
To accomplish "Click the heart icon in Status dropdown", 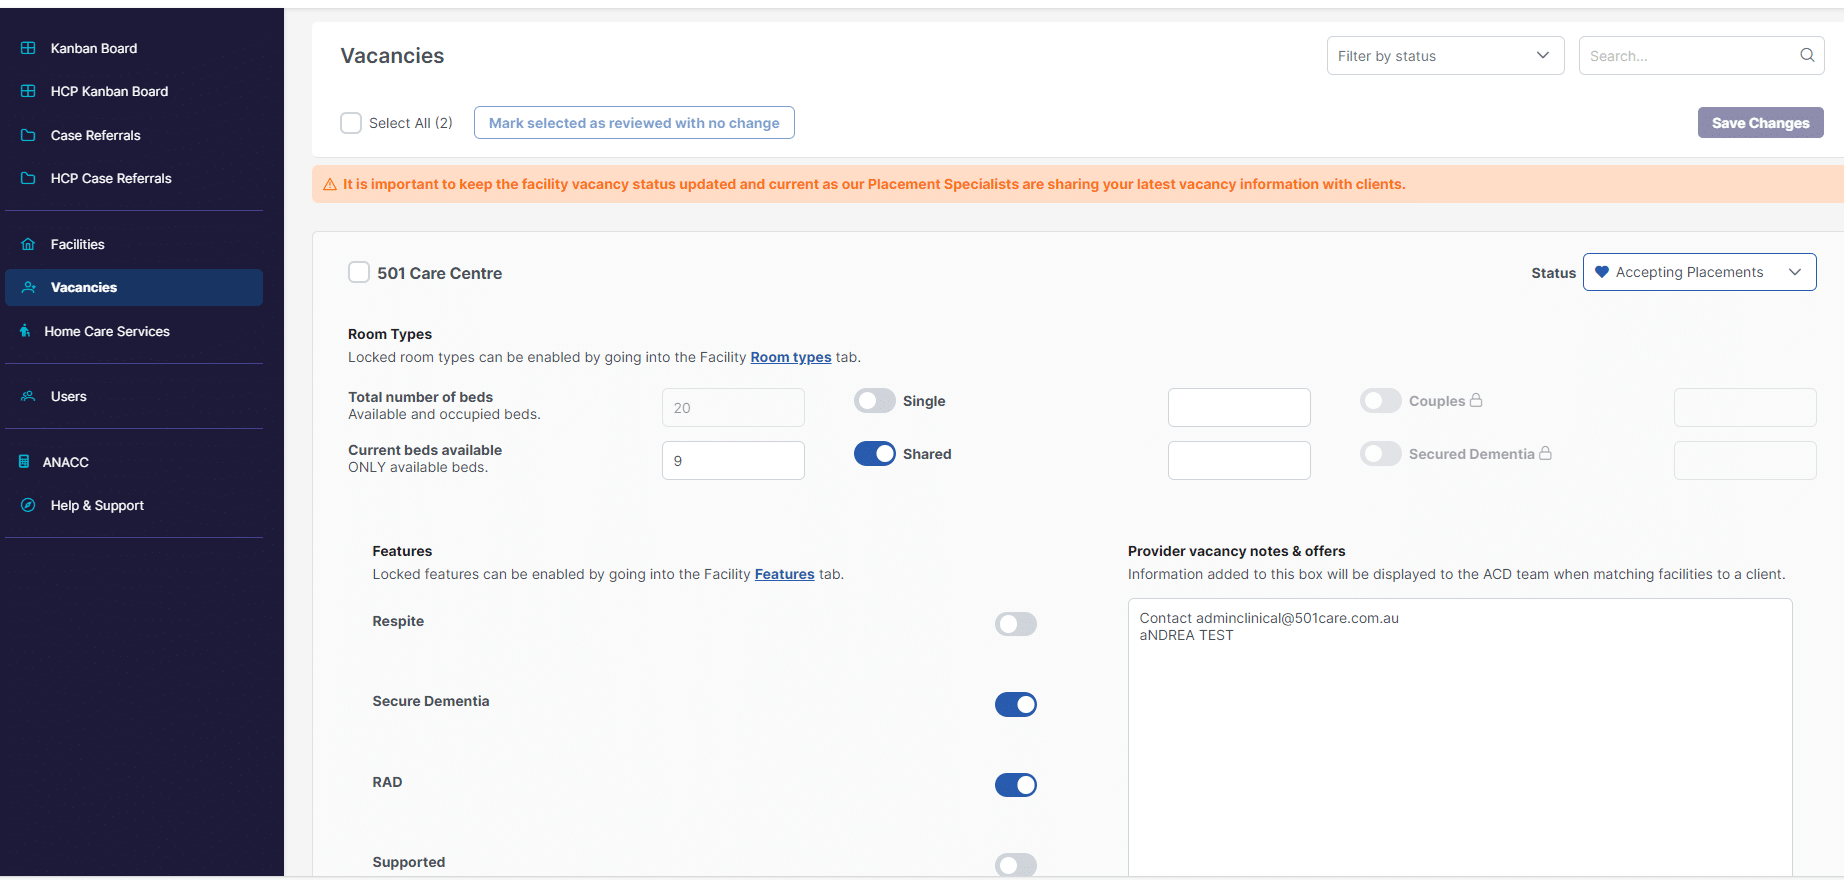I will click(x=1602, y=272).
